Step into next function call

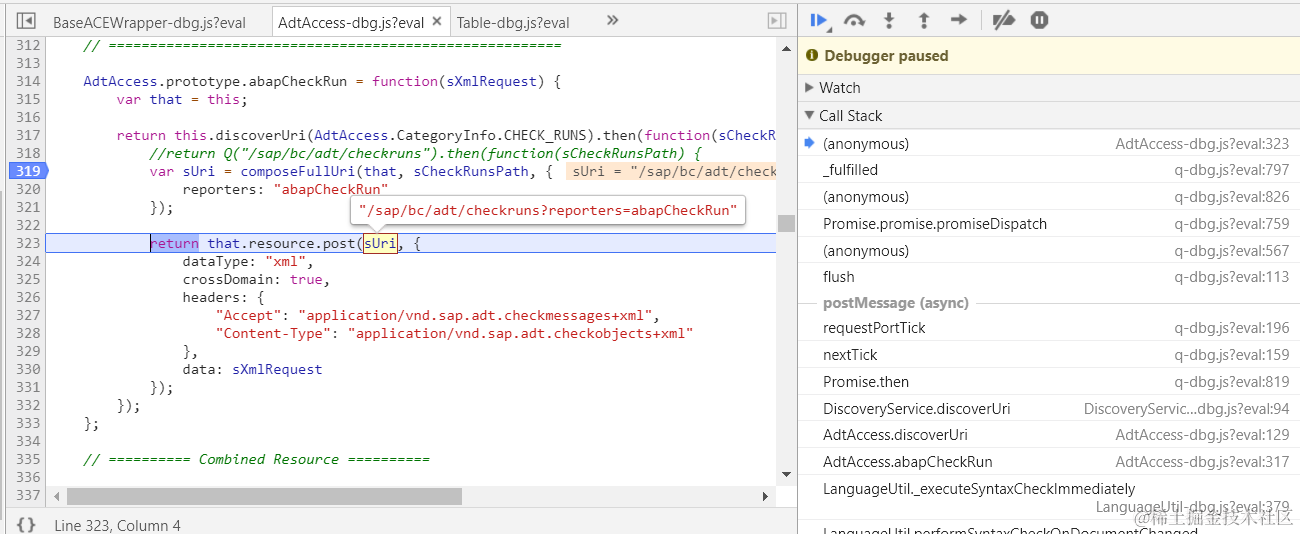[889, 20]
